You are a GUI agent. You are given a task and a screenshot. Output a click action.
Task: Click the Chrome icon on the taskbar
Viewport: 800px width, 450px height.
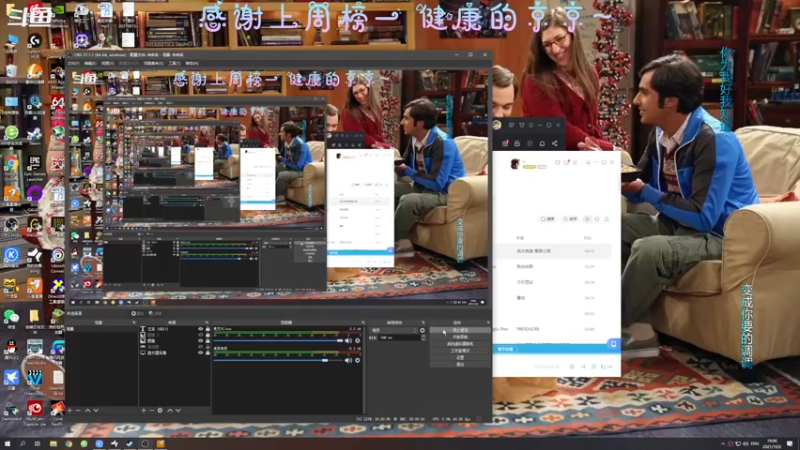(68, 444)
